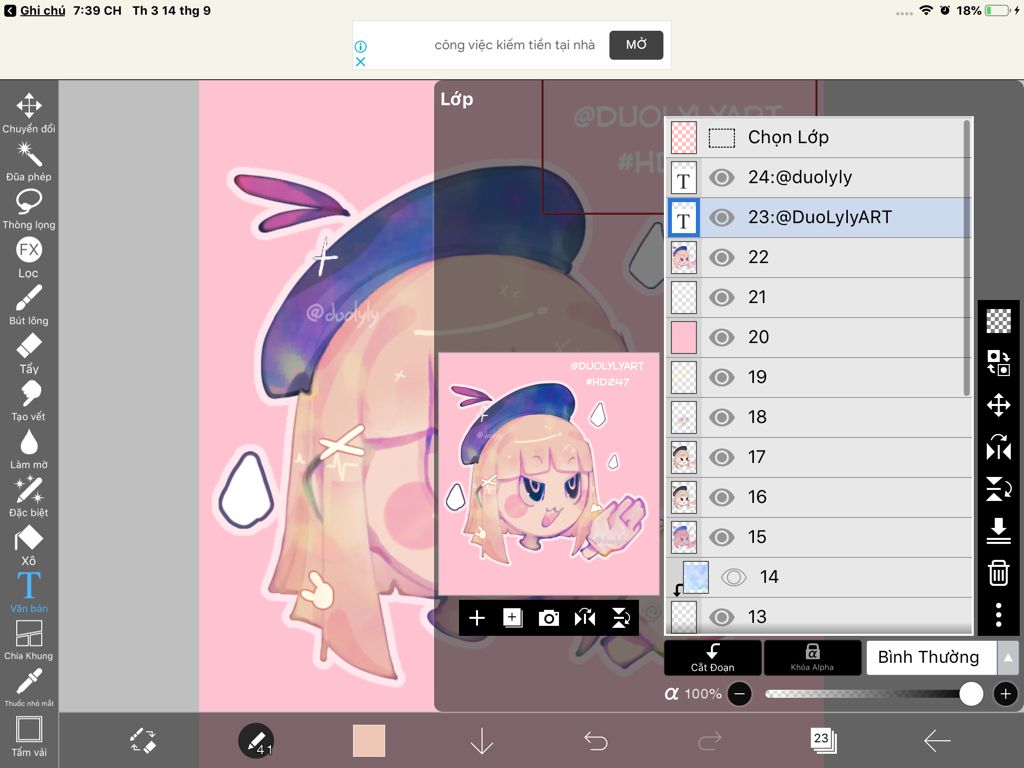Select layer 15 thumbnail
The width and height of the screenshot is (1024, 768).
pyautogui.click(x=684, y=537)
